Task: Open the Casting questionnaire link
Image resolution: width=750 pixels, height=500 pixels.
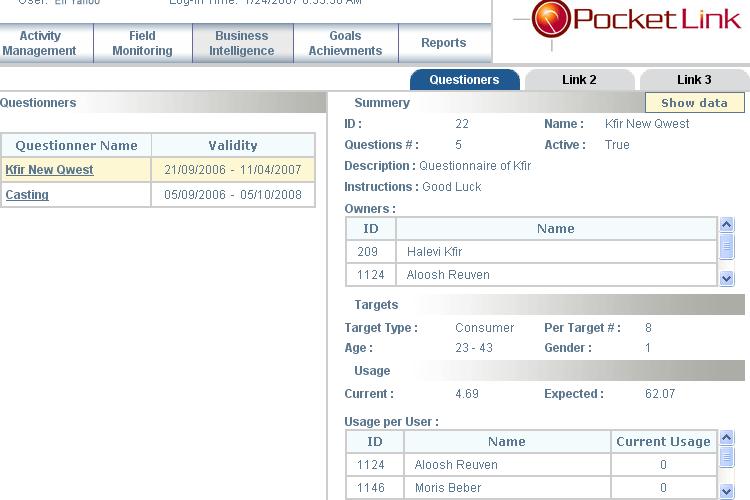Action: point(27,195)
